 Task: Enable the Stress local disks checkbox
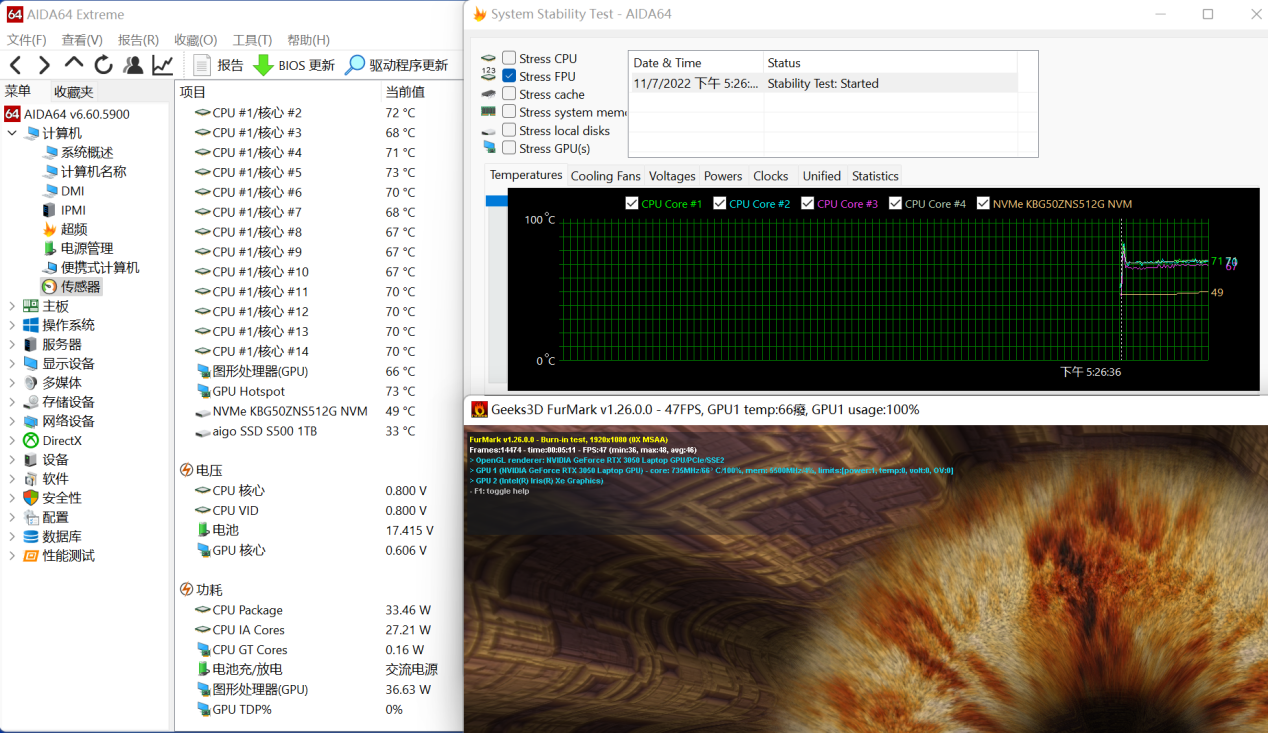[510, 130]
